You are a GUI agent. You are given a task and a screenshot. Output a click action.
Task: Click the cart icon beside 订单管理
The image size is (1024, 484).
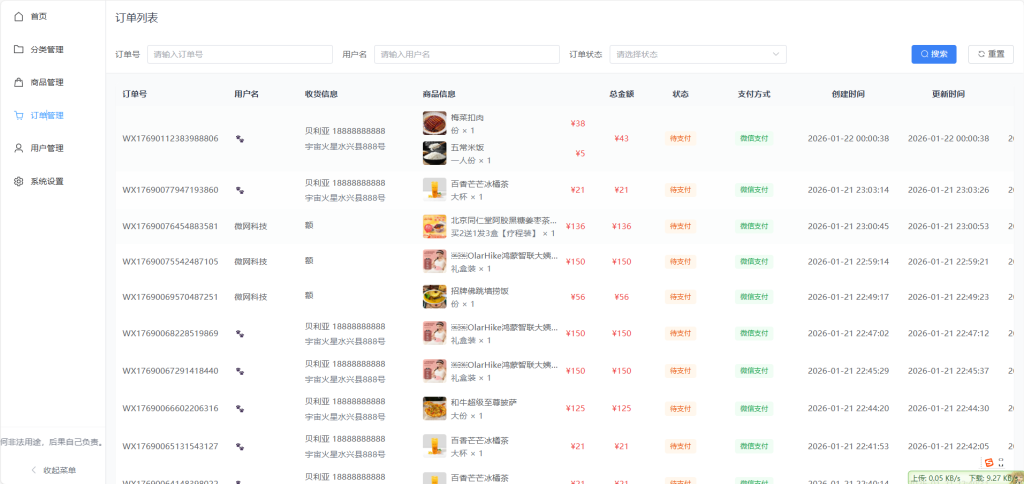click(18, 116)
